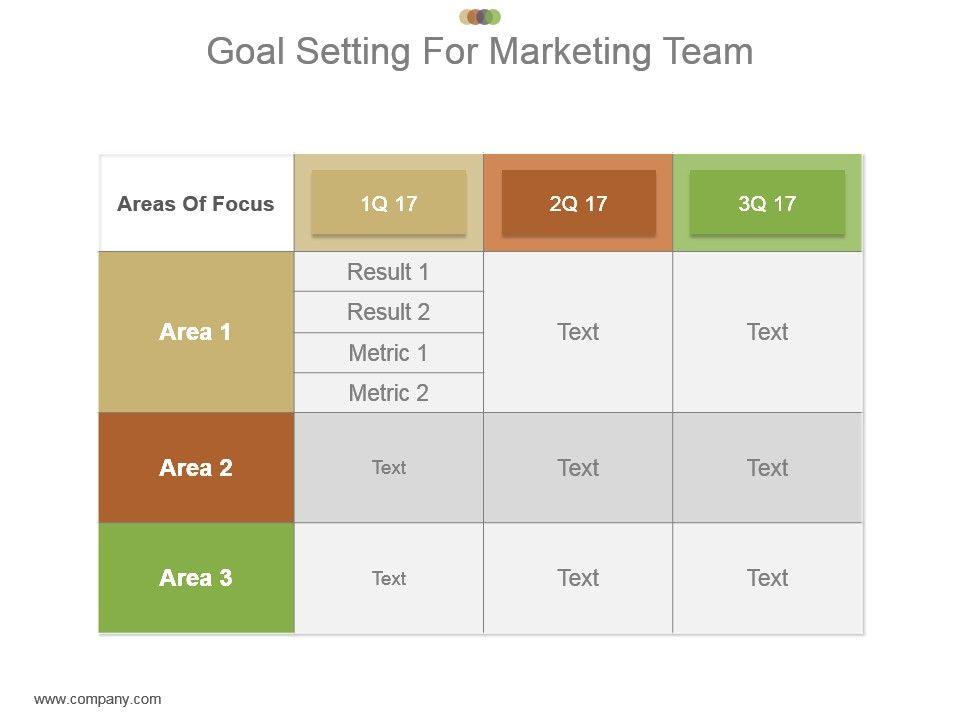Select the brown Area 2 cell
Image resolution: width=960 pixels, height=720 pixels.
[196, 467]
